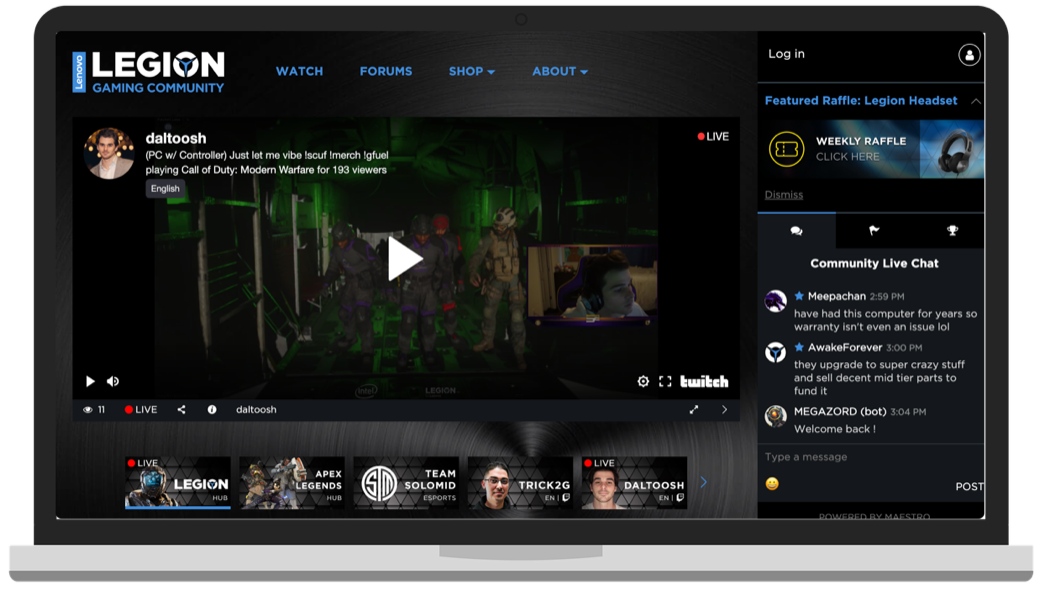Image resolution: width=1040 pixels, height=591 pixels.
Task: Click the star badge beside AwakeForever
Action: [x=799, y=347]
